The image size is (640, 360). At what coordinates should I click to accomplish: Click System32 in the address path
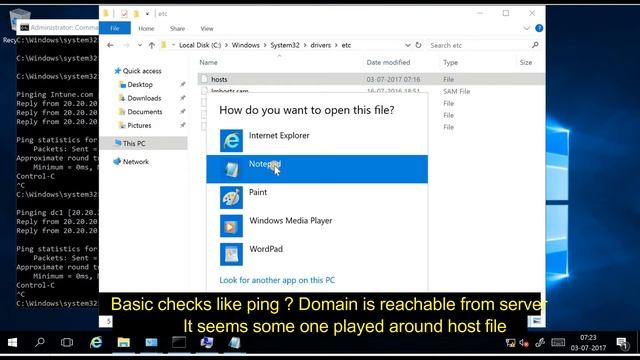pyautogui.click(x=285, y=45)
